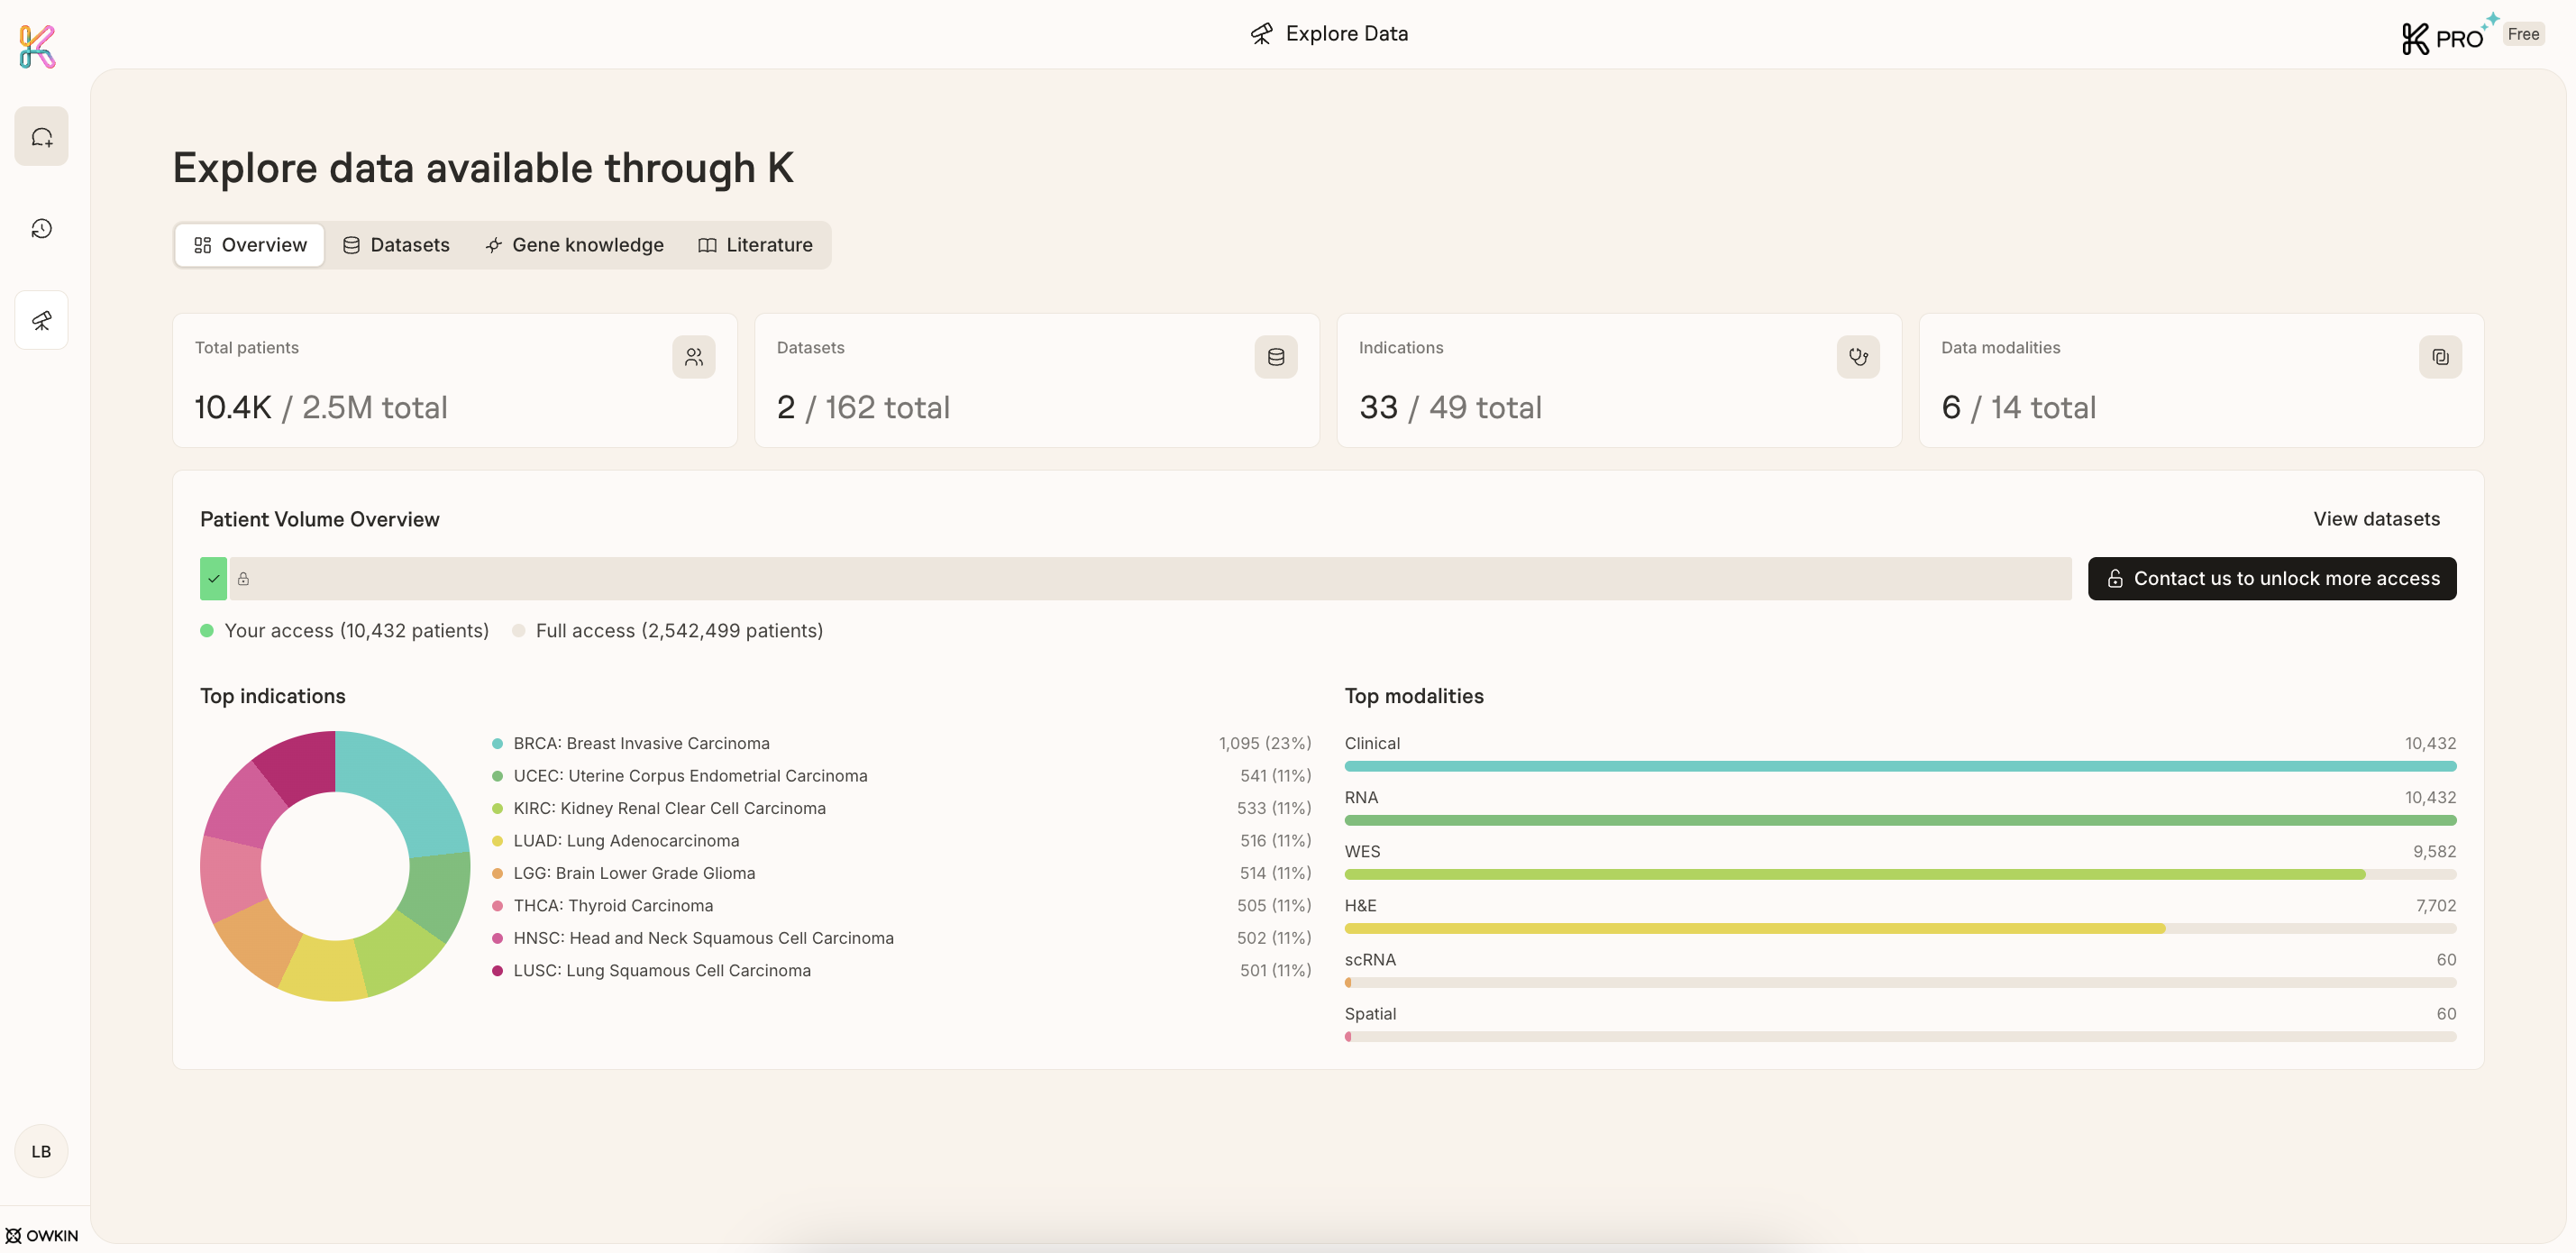Click the lock icon in patient volume bar
This screenshot has width=2576, height=1253.
tap(243, 578)
